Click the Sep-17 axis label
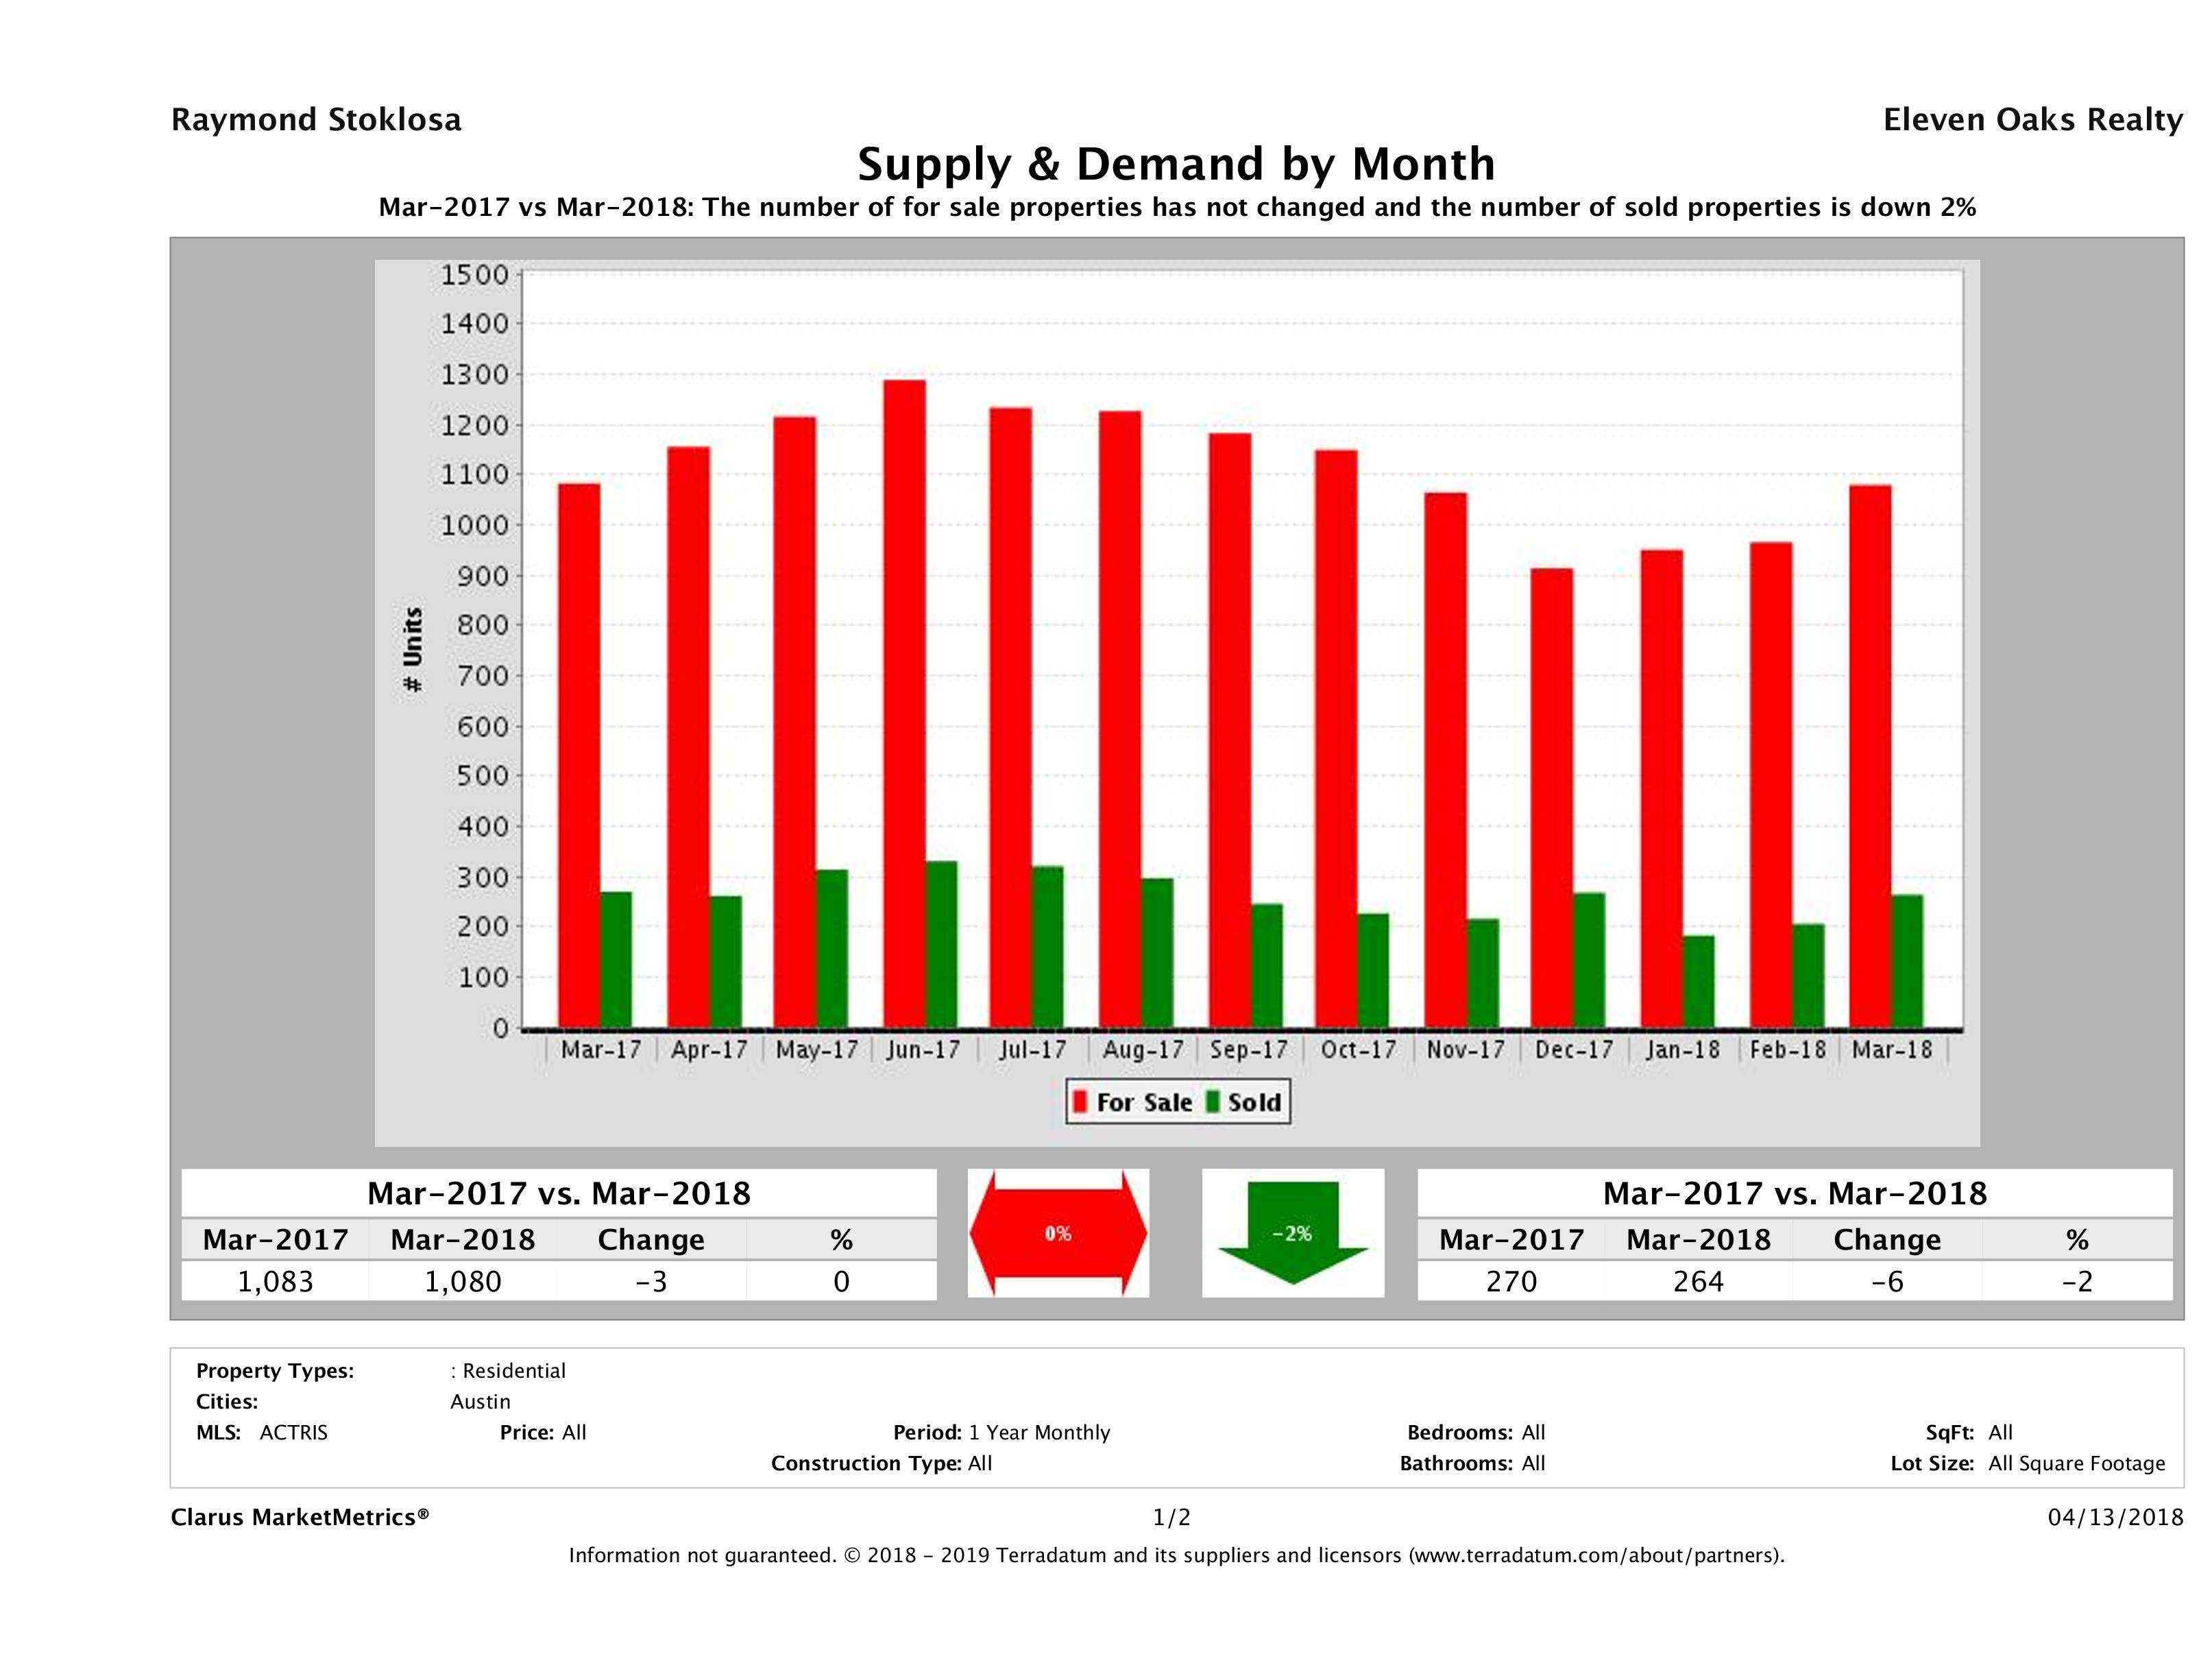Viewport: 2212px width, 1678px height. tap(1248, 1050)
